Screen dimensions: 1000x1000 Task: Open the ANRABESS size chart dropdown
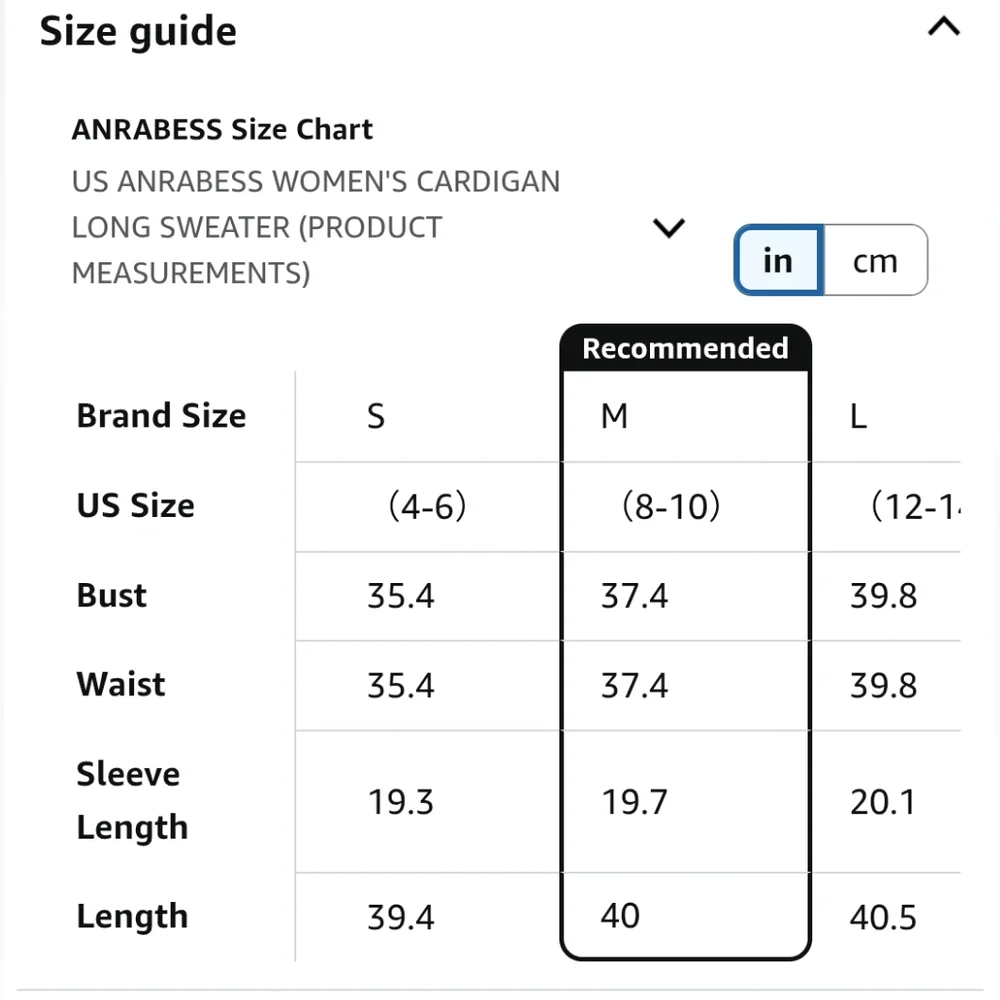[x=668, y=228]
